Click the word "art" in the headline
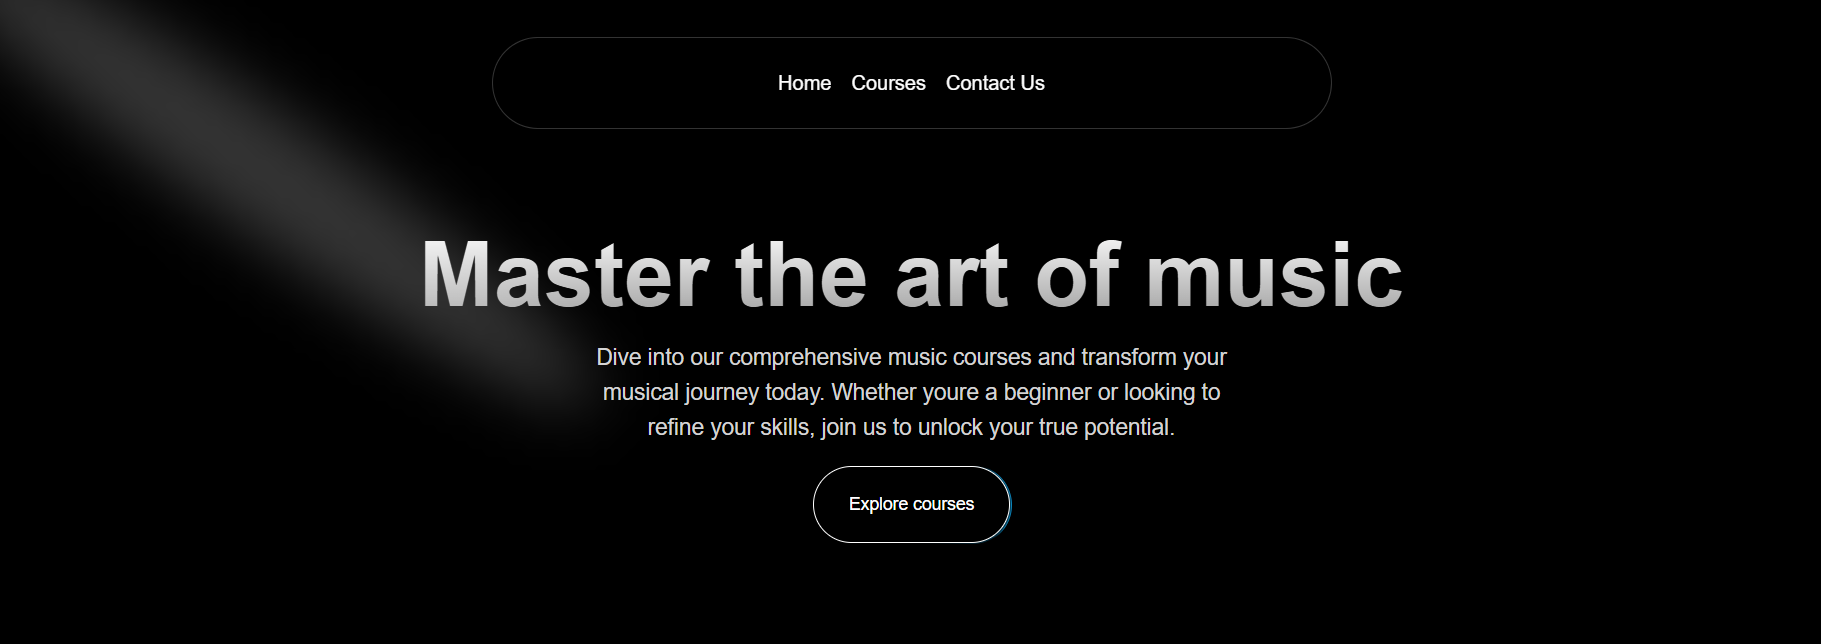The height and width of the screenshot is (644, 1821). point(951,275)
